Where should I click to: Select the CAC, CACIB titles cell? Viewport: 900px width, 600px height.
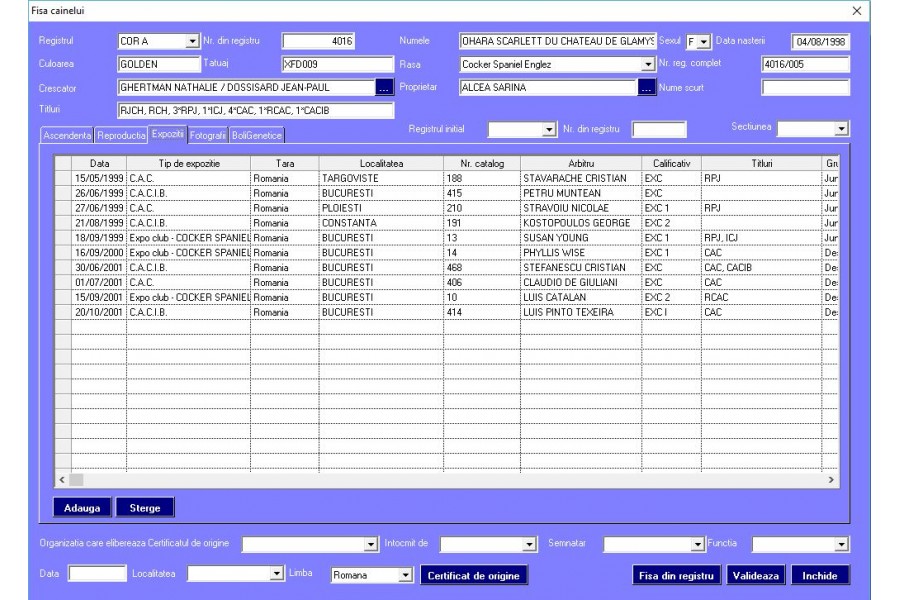tap(762, 268)
